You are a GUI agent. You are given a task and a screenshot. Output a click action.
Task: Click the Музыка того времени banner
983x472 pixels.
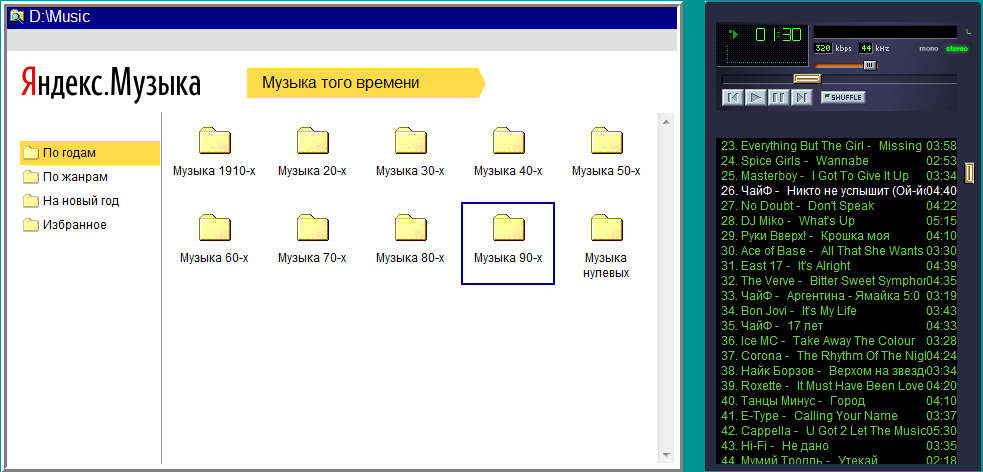click(x=363, y=83)
